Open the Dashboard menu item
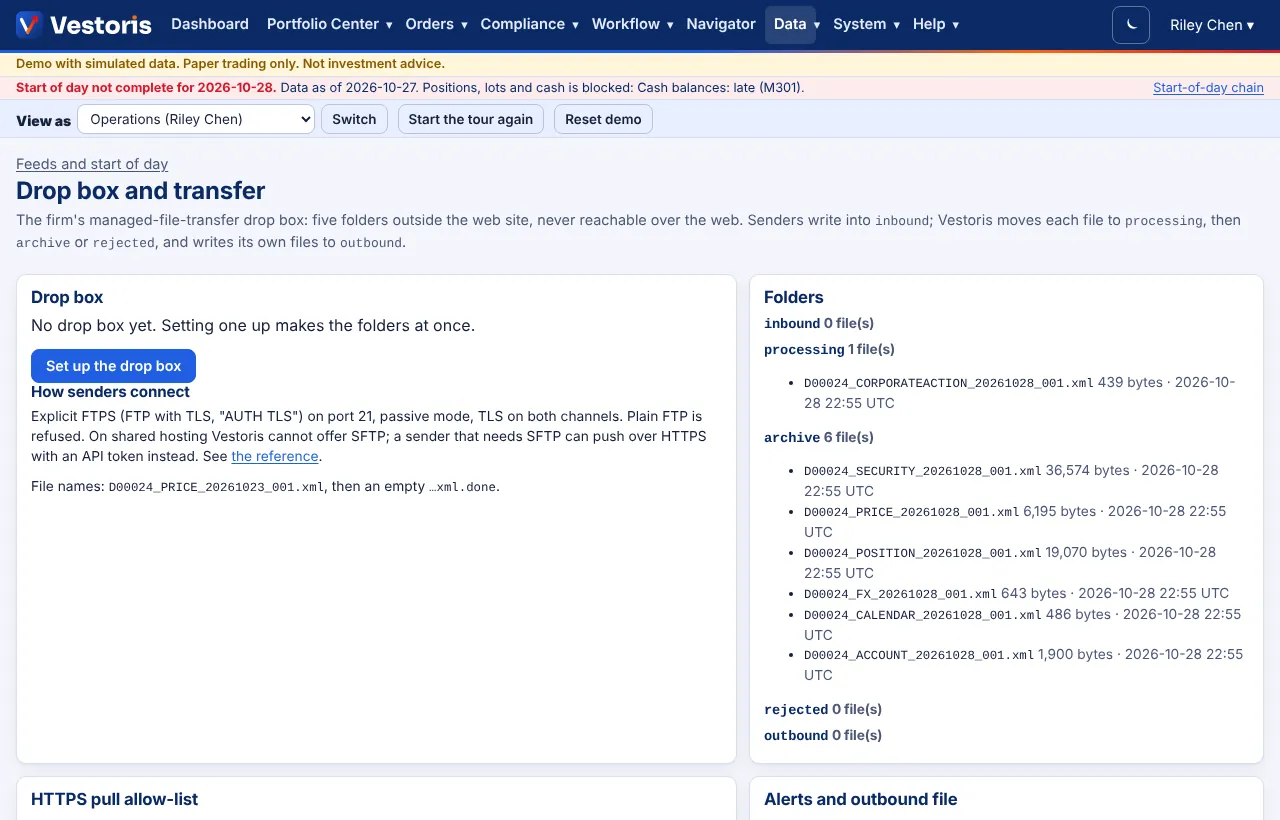The height and width of the screenshot is (820, 1280). pyautogui.click(x=210, y=24)
